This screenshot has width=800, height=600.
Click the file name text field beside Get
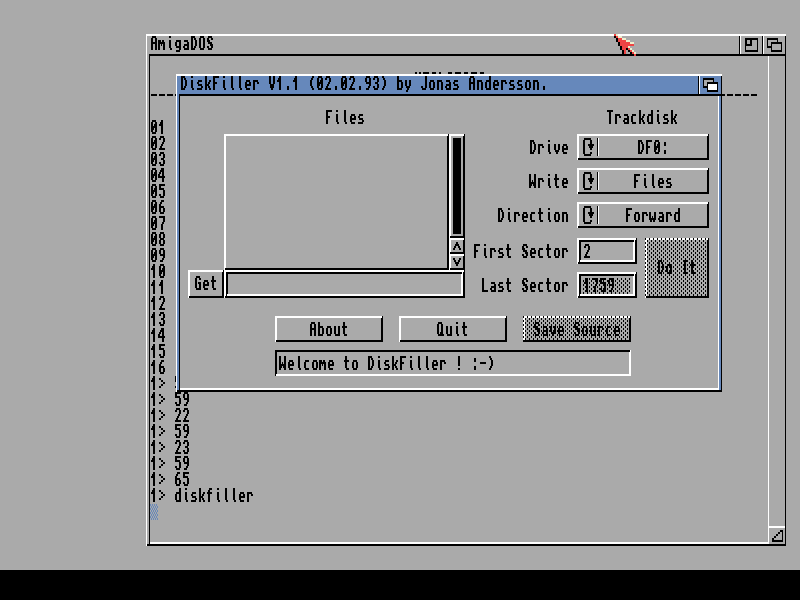[344, 284]
